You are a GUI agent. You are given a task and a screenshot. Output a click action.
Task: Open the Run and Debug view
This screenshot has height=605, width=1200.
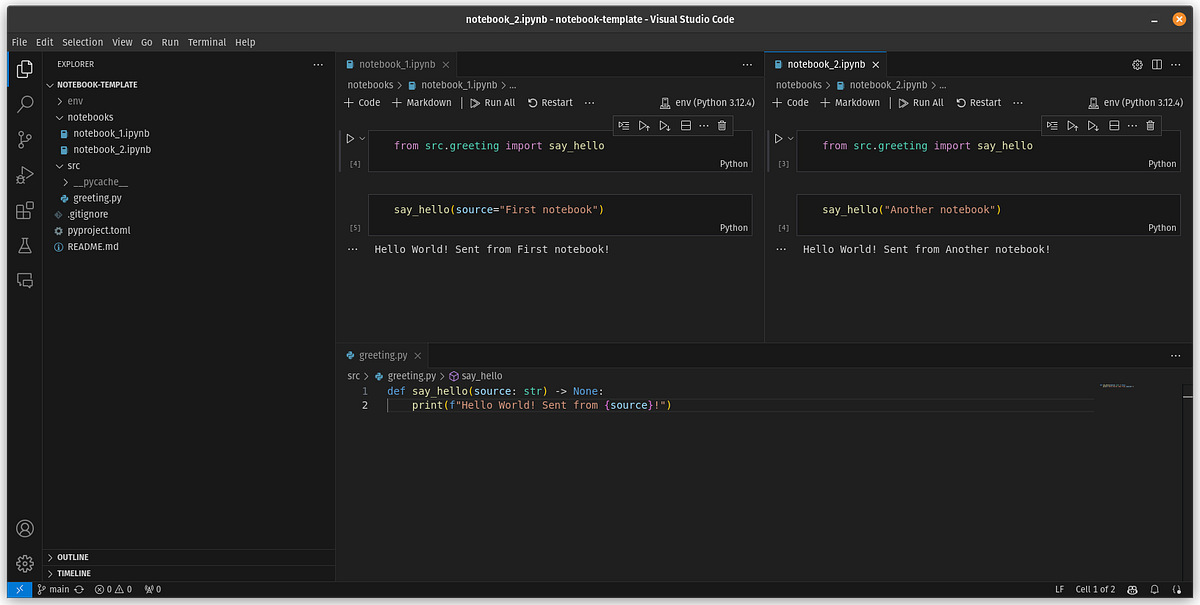tap(24, 174)
